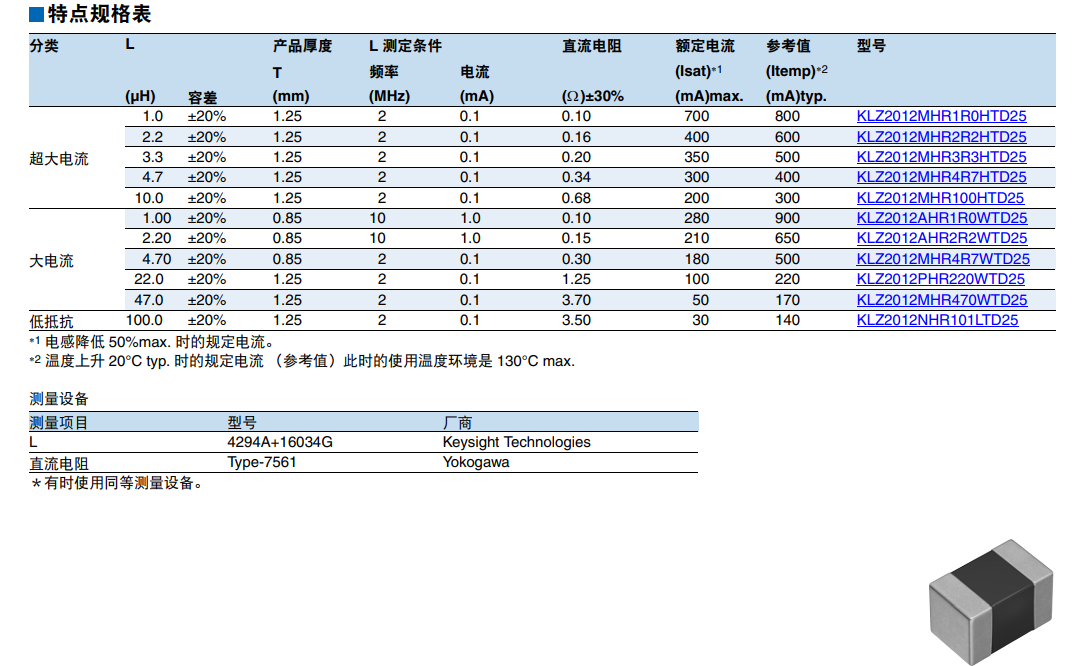Click the 厂商 header in equipment table
1090x666 pixels.
pos(457,423)
